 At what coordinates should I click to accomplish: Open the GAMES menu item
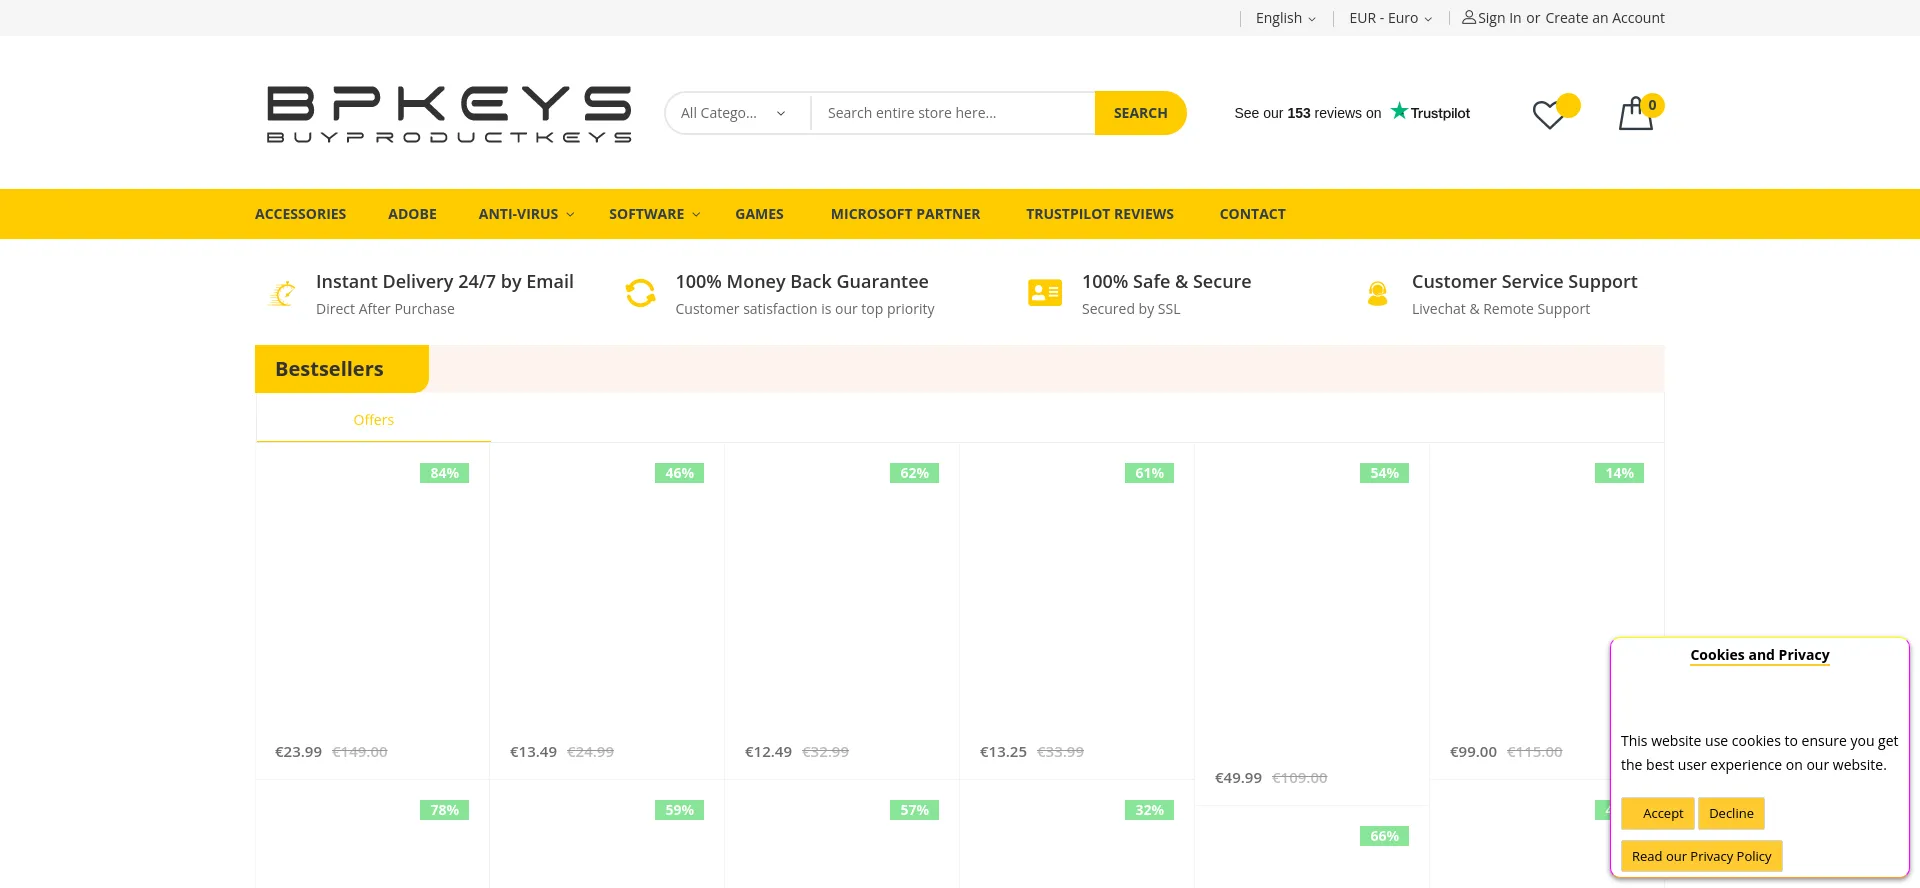(759, 214)
